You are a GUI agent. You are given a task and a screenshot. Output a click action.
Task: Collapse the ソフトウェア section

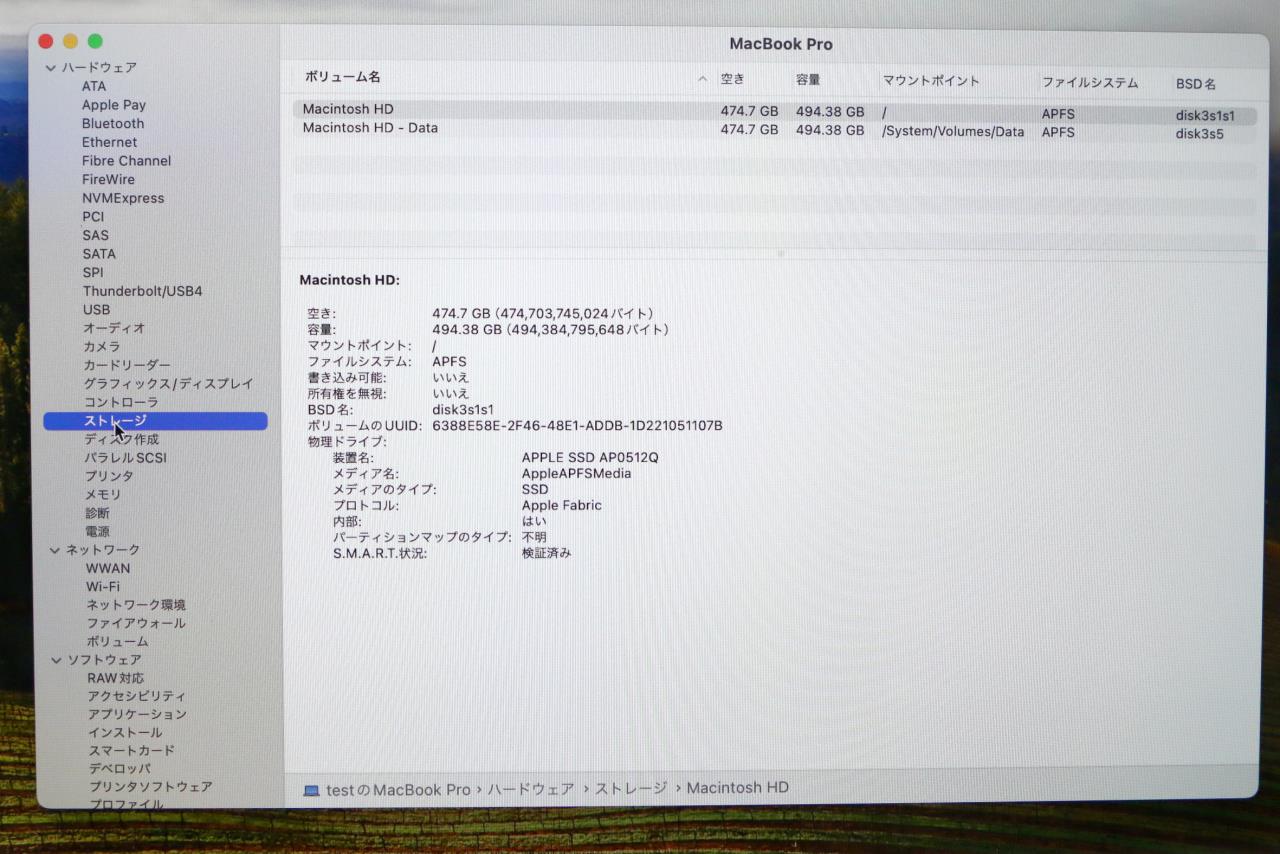tap(56, 660)
